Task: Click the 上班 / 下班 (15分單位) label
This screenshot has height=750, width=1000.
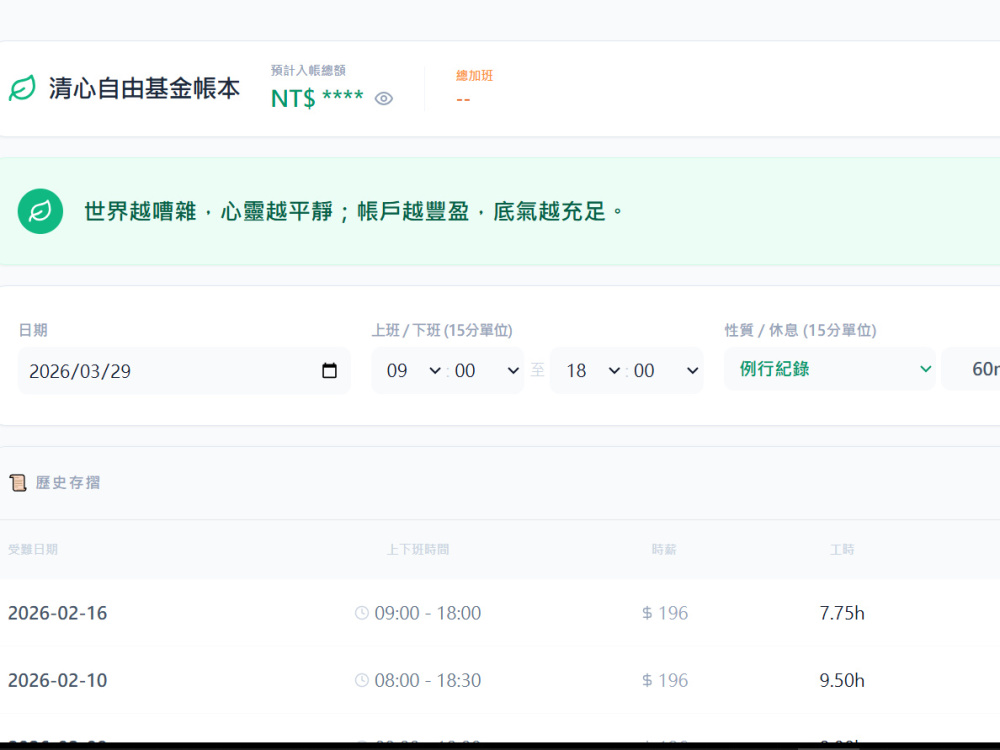Action: tap(442, 330)
